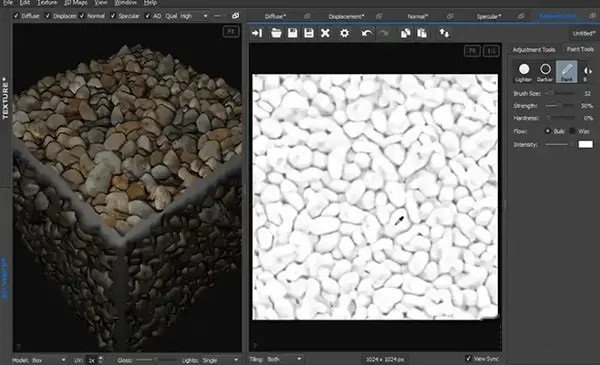The width and height of the screenshot is (600, 365).
Task: Switch to the Adjustment Tools tab
Action: 534,49
